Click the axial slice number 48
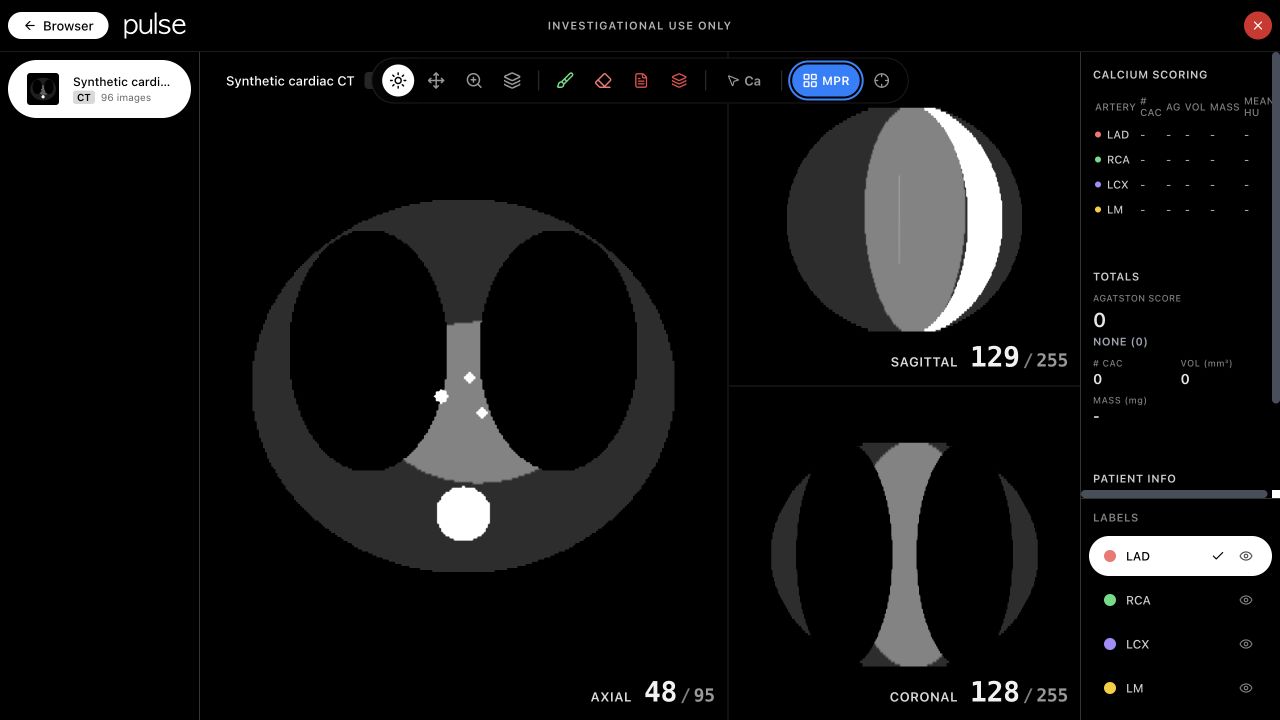This screenshot has height=720, width=1280. (x=660, y=692)
